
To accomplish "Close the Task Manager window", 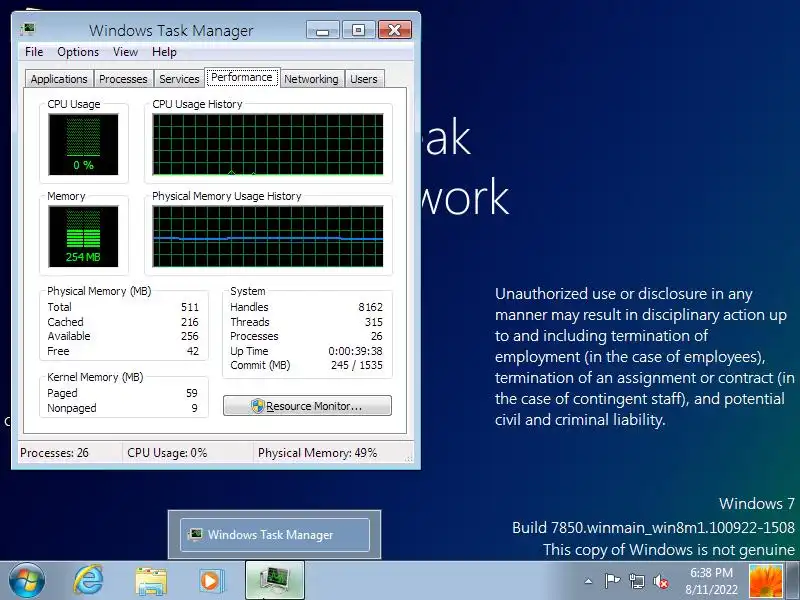I will [394, 30].
